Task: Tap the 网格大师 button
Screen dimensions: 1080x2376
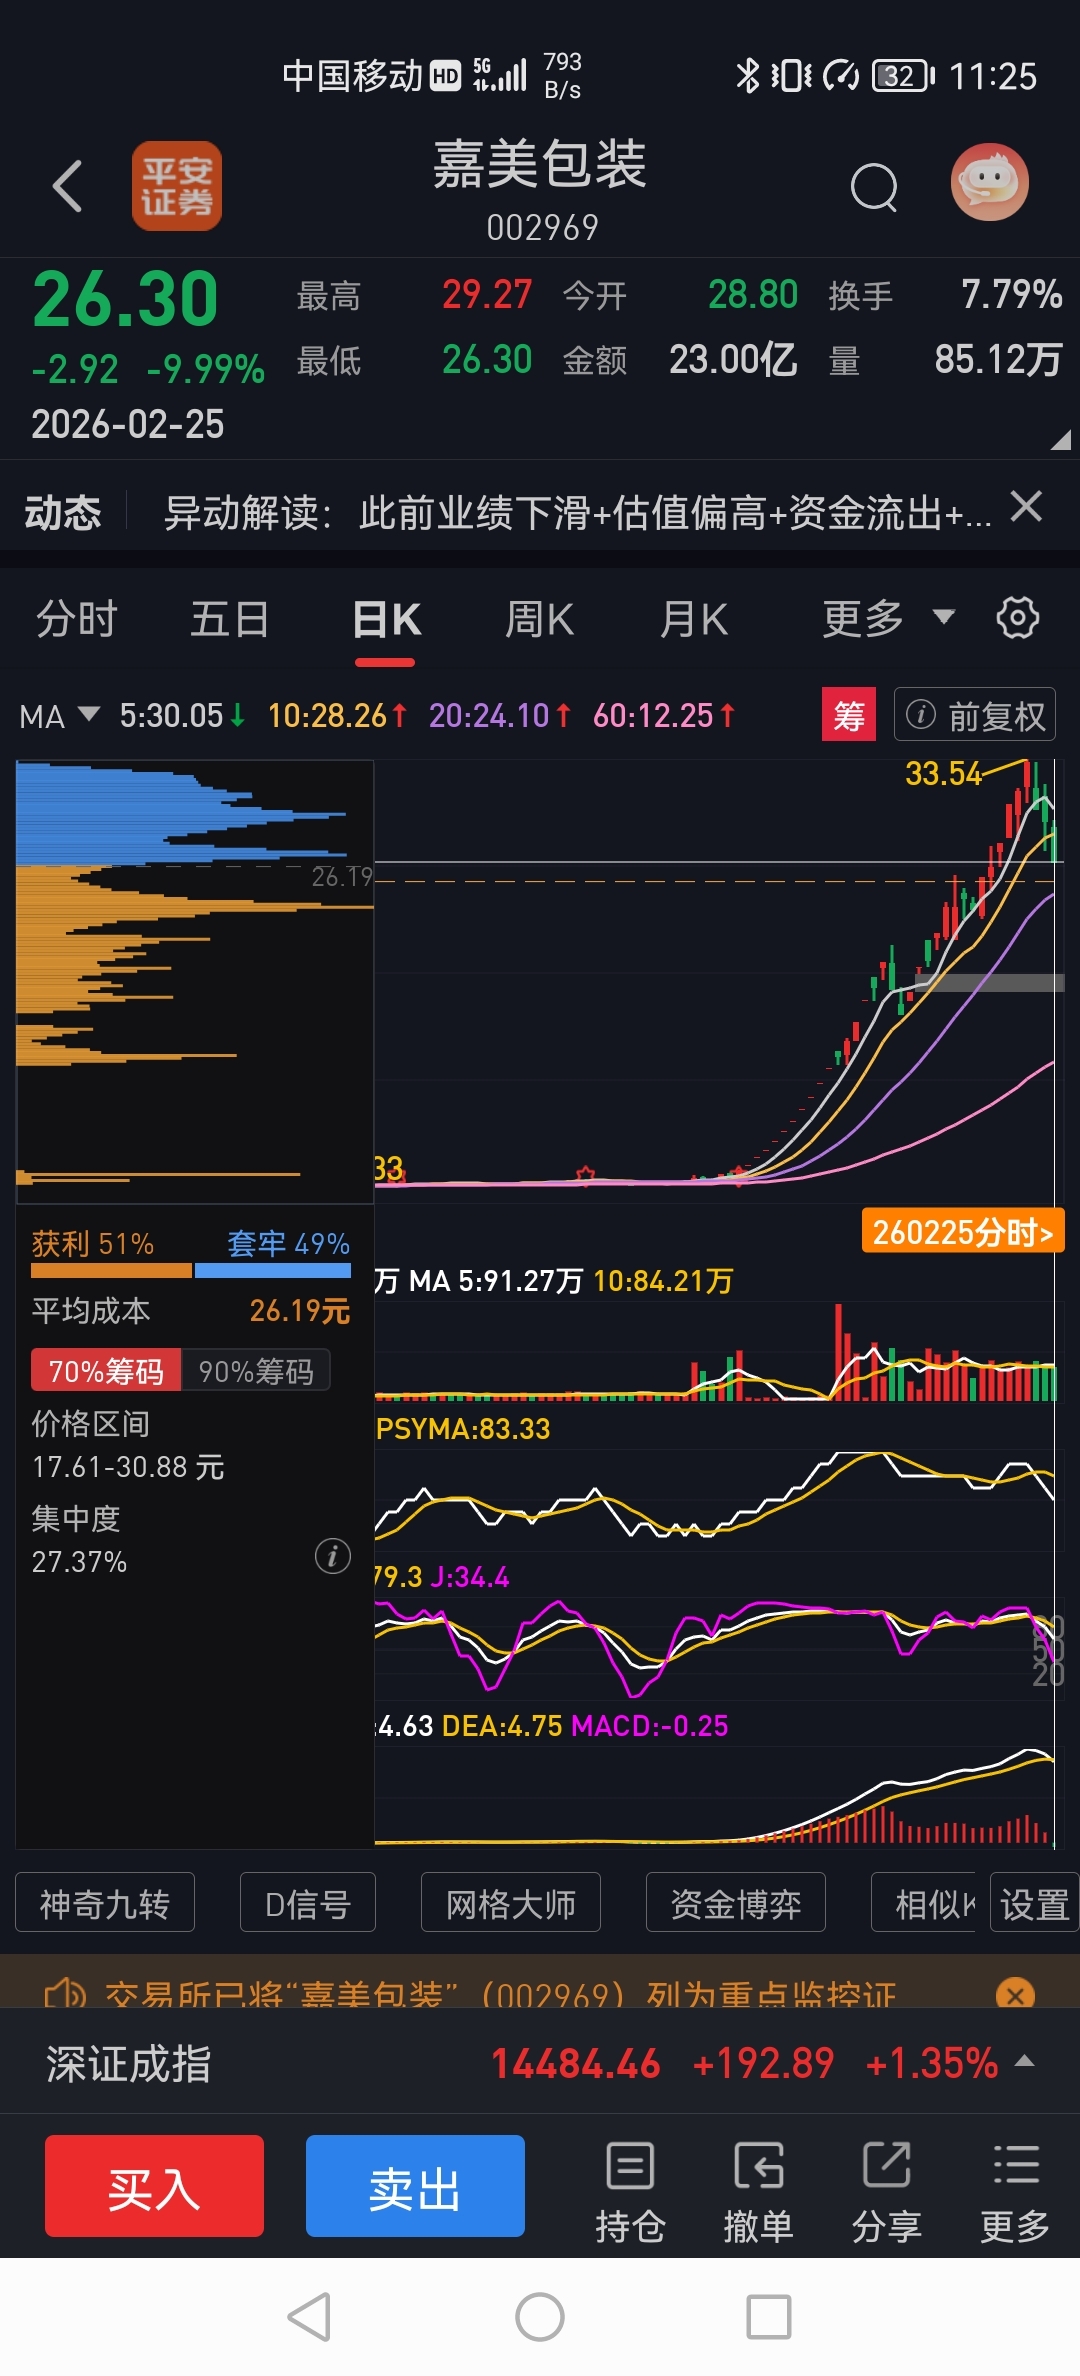Action: [x=511, y=1903]
